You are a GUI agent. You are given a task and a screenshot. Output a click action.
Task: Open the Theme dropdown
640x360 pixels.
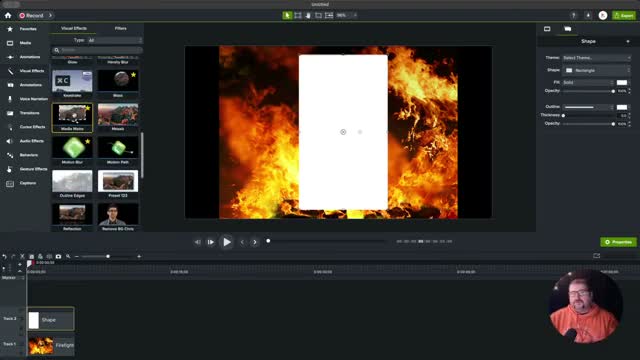point(596,58)
